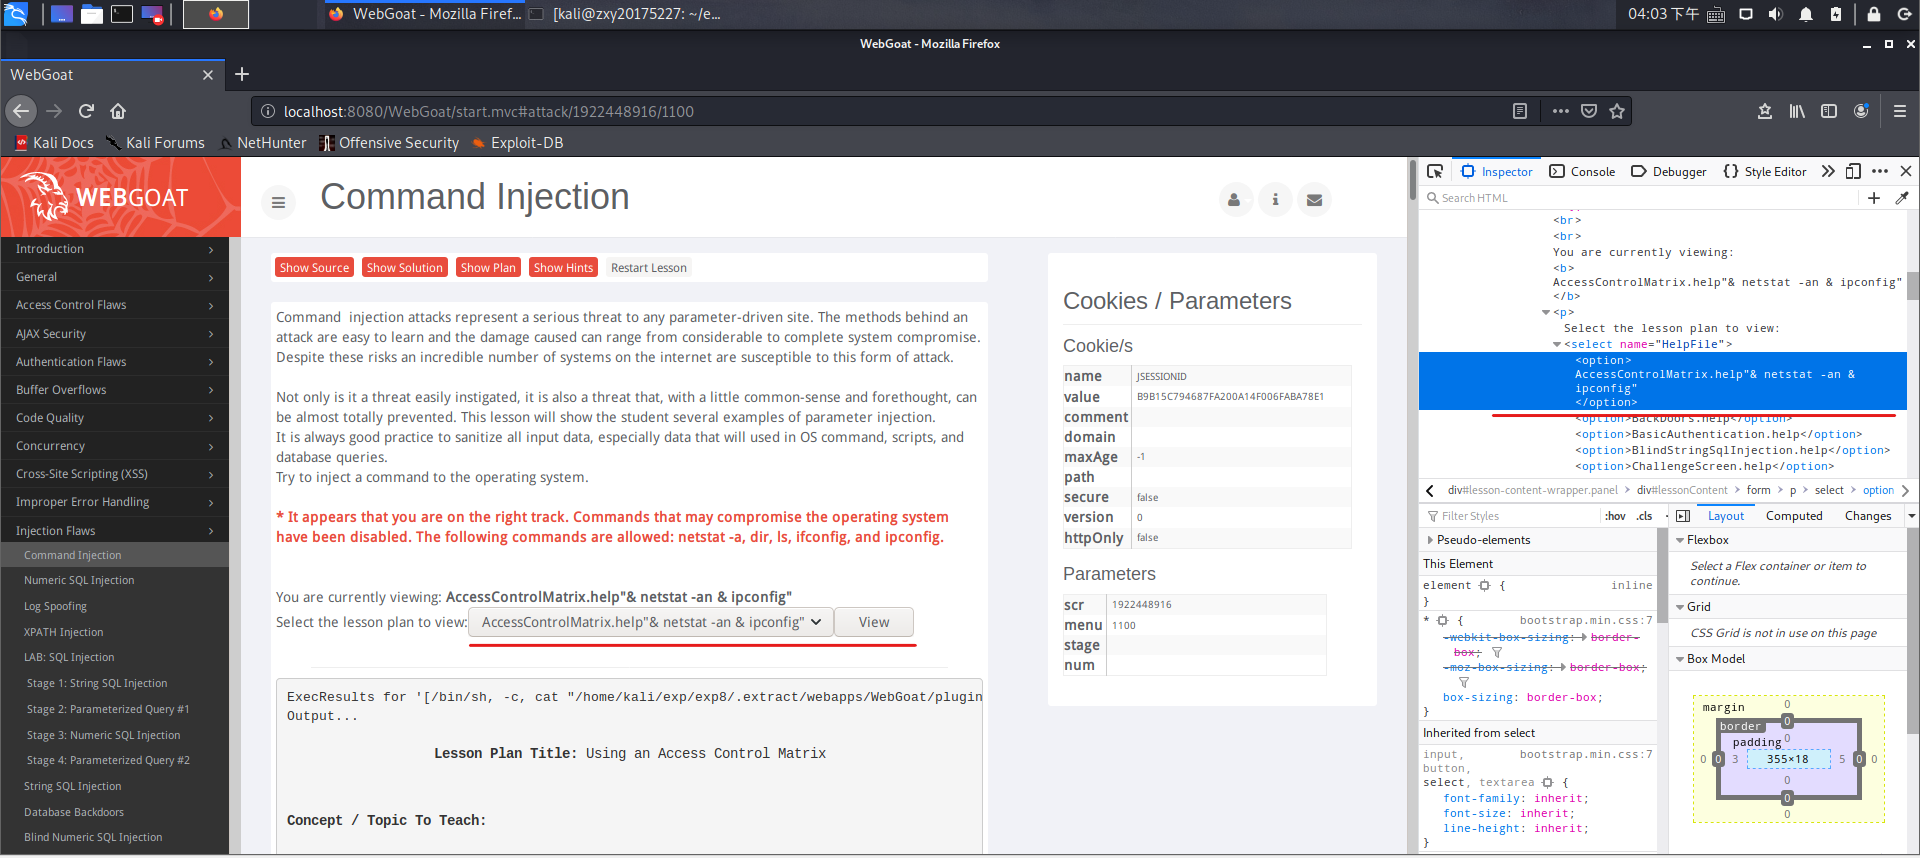Image resolution: width=1920 pixels, height=858 pixels.
Task: Open the site information icon in the address bar
Action: (268, 111)
